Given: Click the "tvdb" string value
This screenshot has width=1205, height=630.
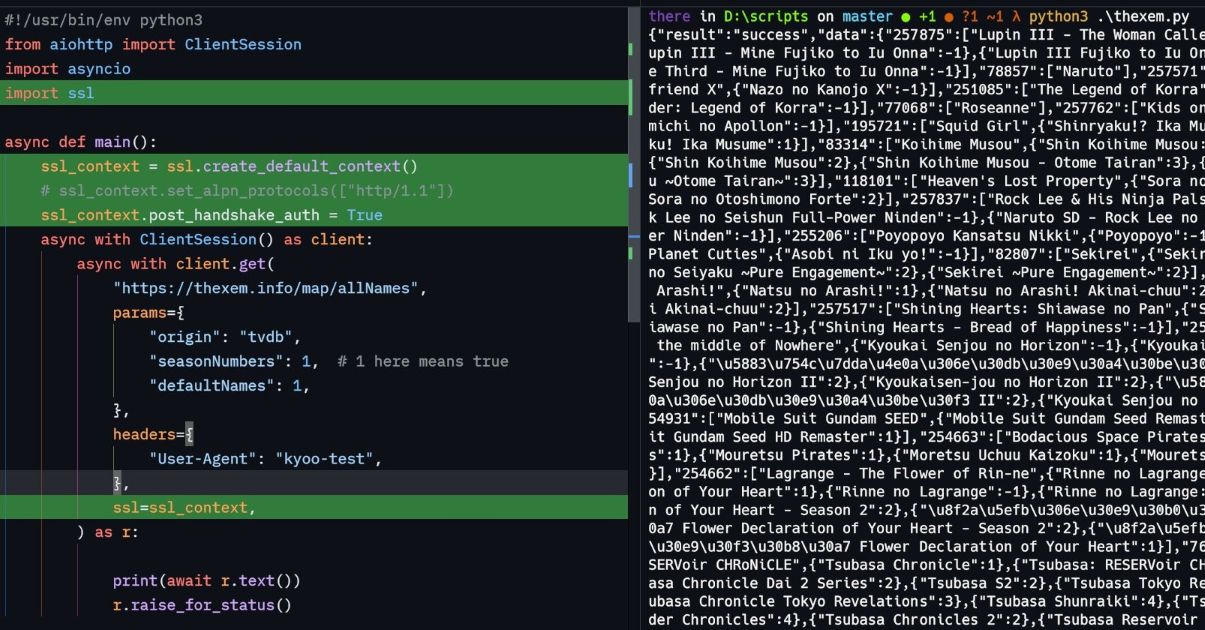Looking at the screenshot, I should [x=266, y=337].
